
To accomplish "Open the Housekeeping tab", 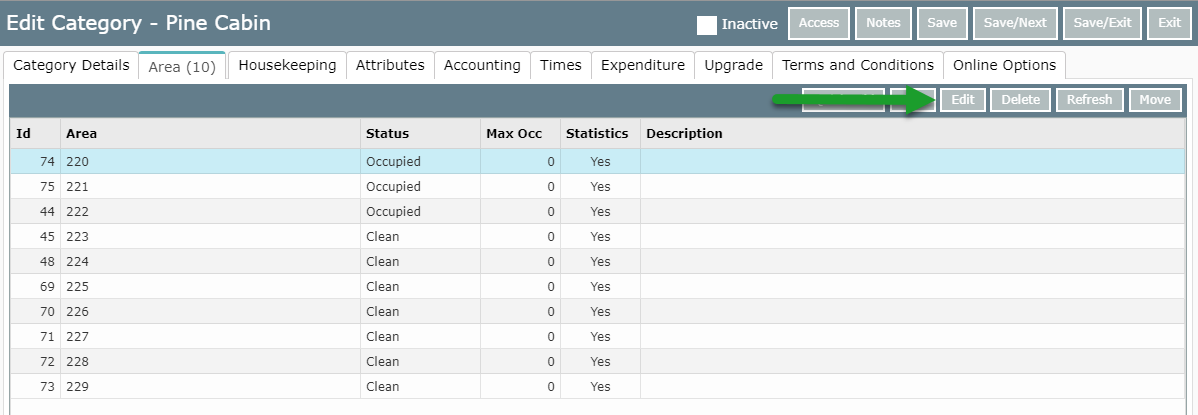I will pyautogui.click(x=287, y=66).
